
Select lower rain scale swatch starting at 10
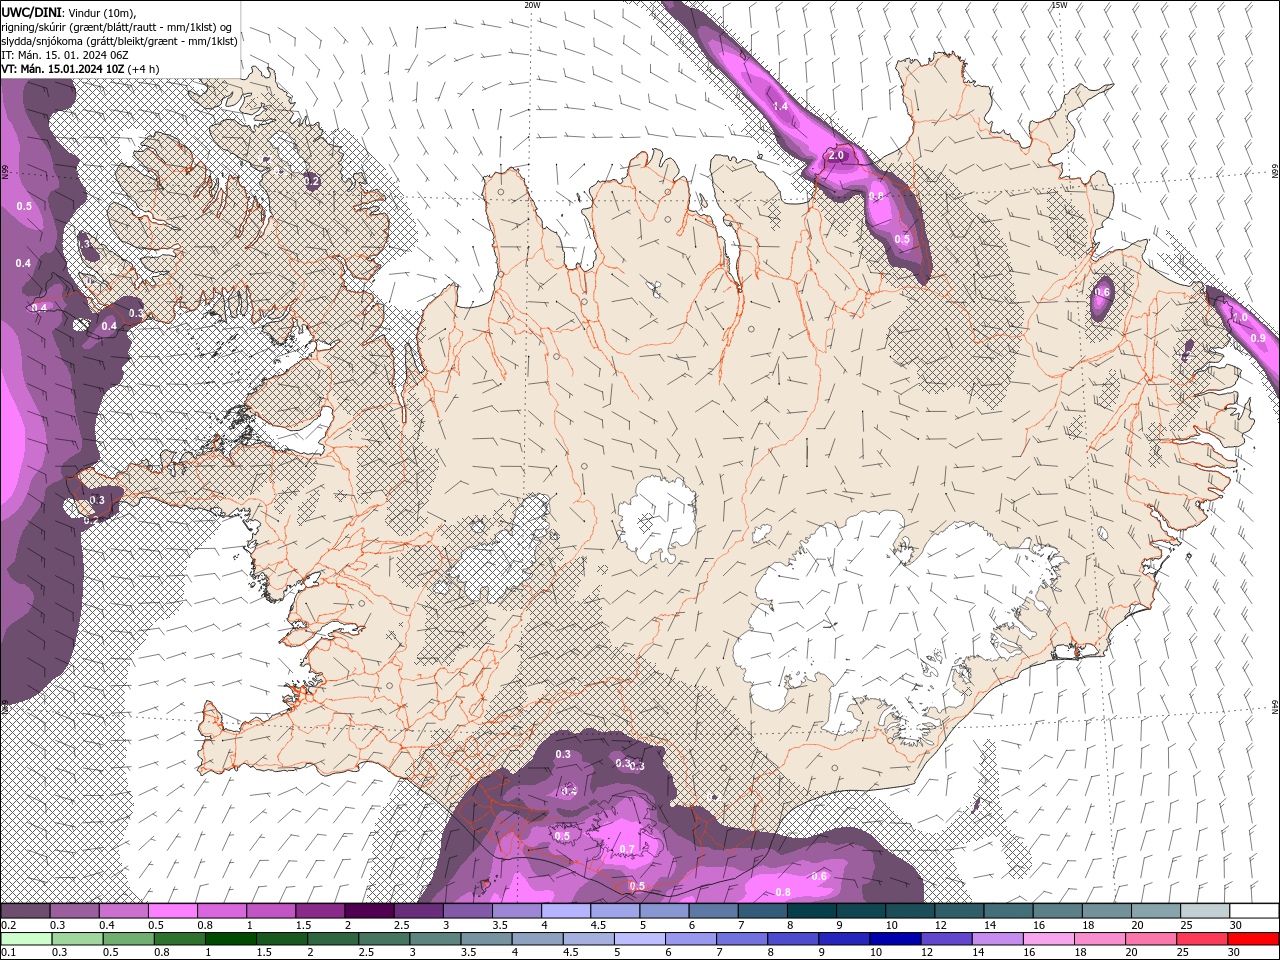click(x=896, y=939)
